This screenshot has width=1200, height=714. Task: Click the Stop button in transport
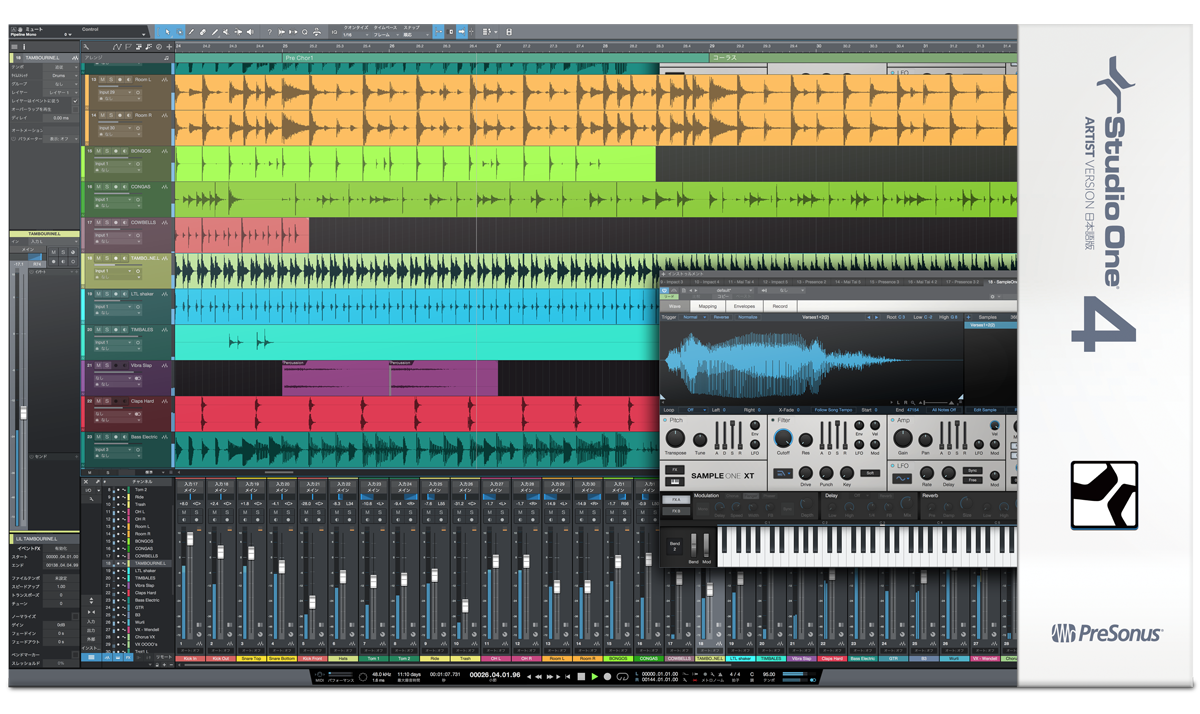(581, 677)
